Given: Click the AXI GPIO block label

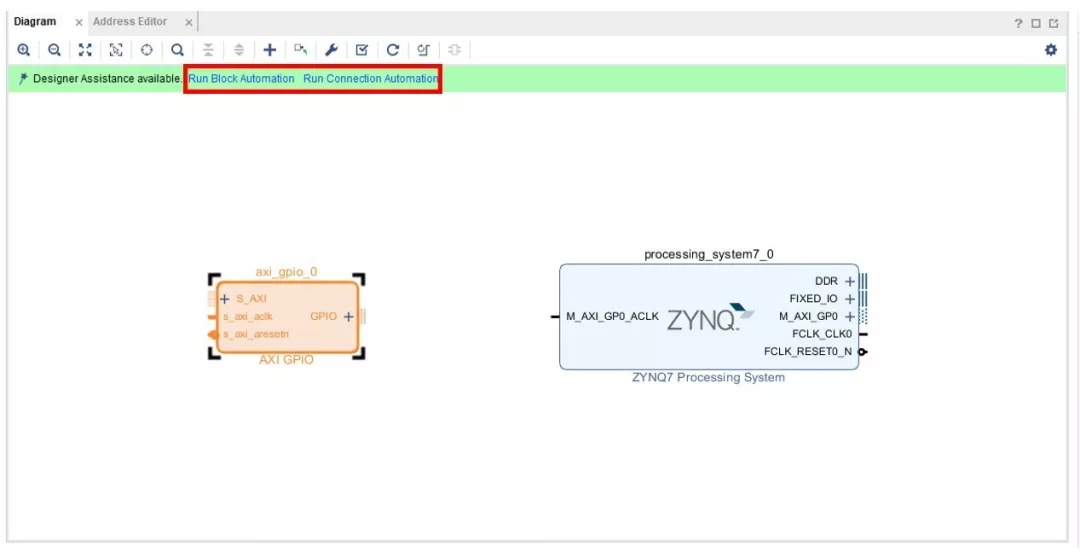Looking at the screenshot, I should pyautogui.click(x=287, y=360).
